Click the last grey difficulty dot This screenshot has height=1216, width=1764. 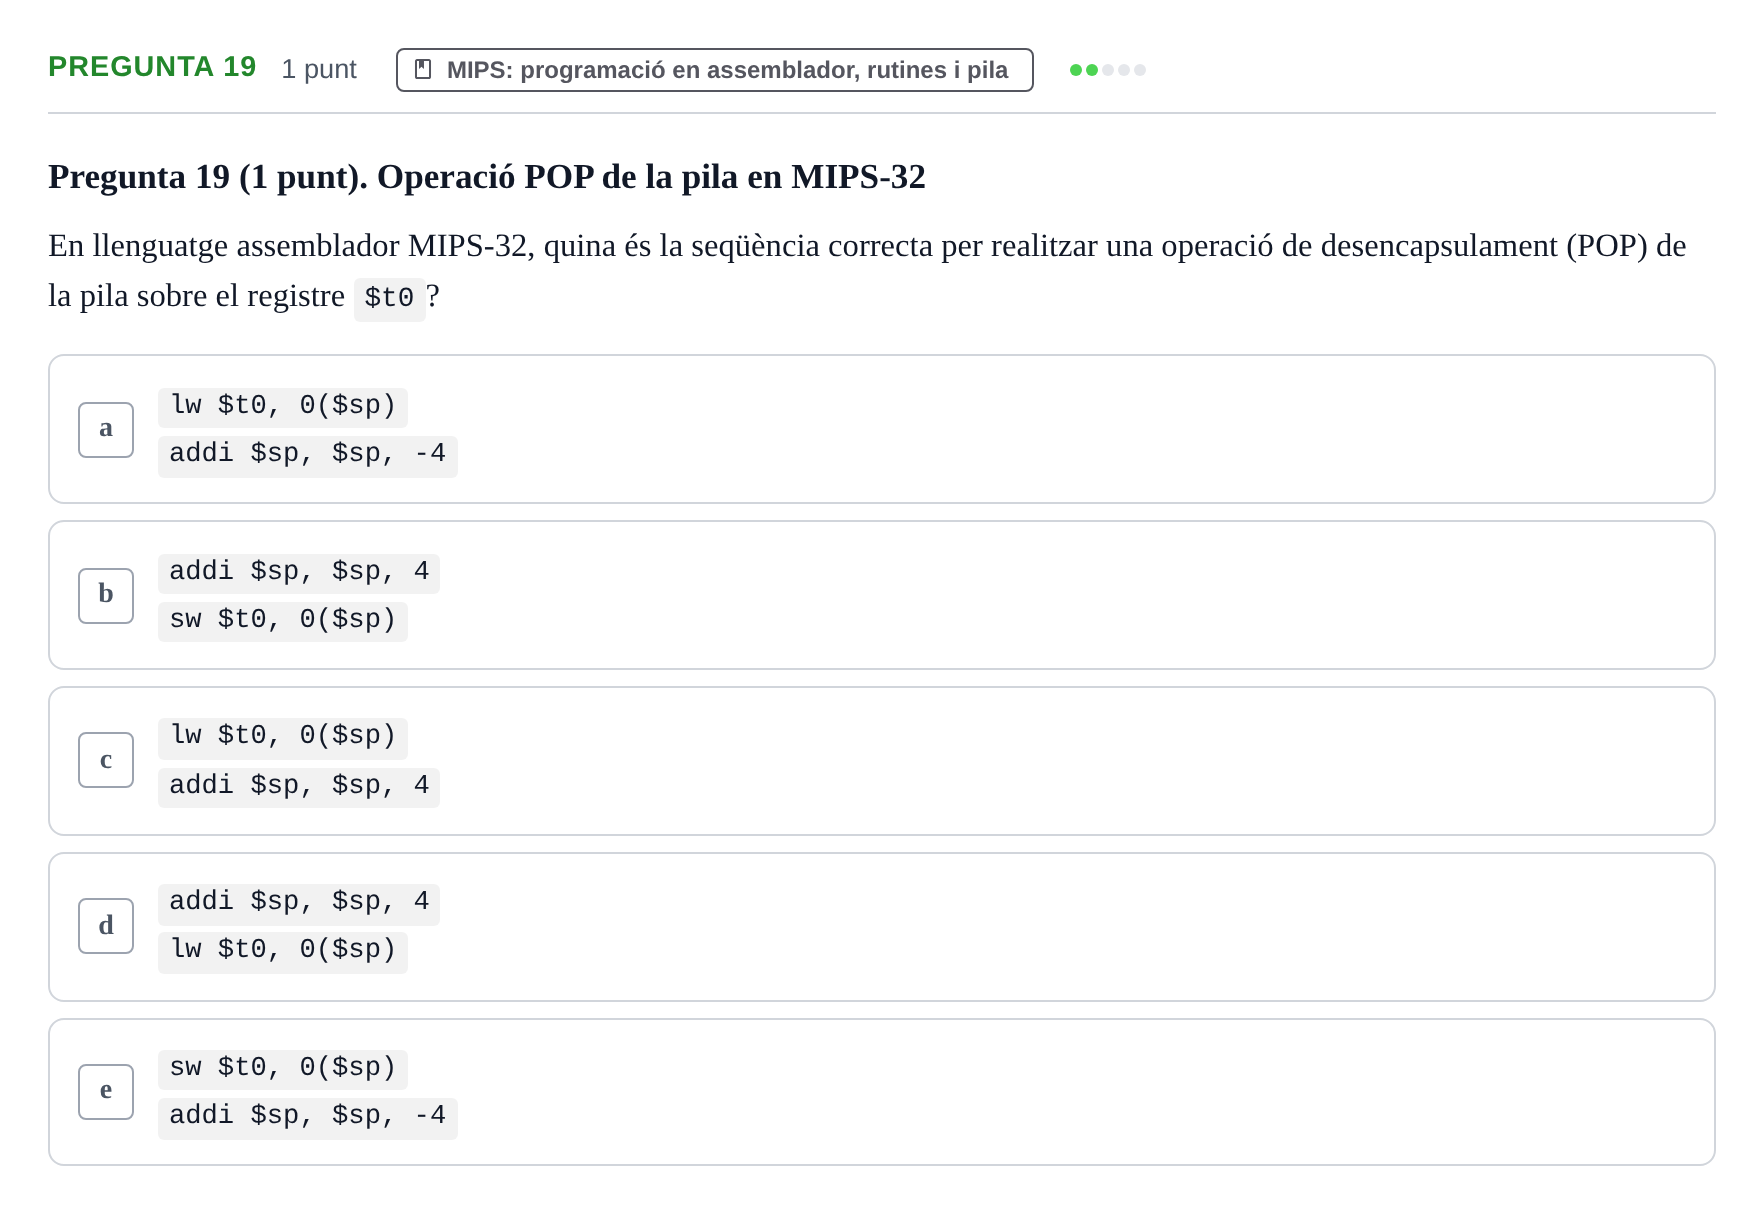pos(1140,70)
